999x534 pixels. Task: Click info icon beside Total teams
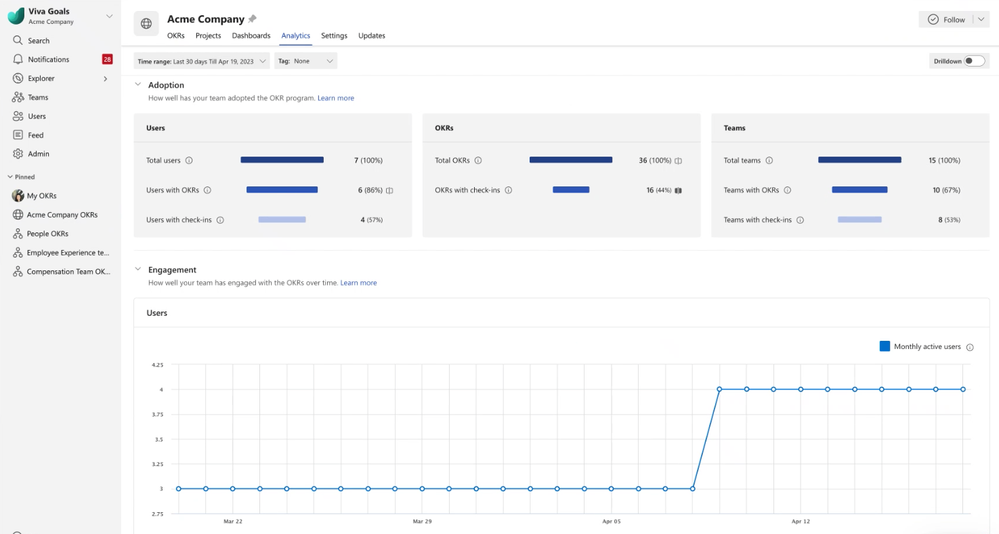pos(769,161)
